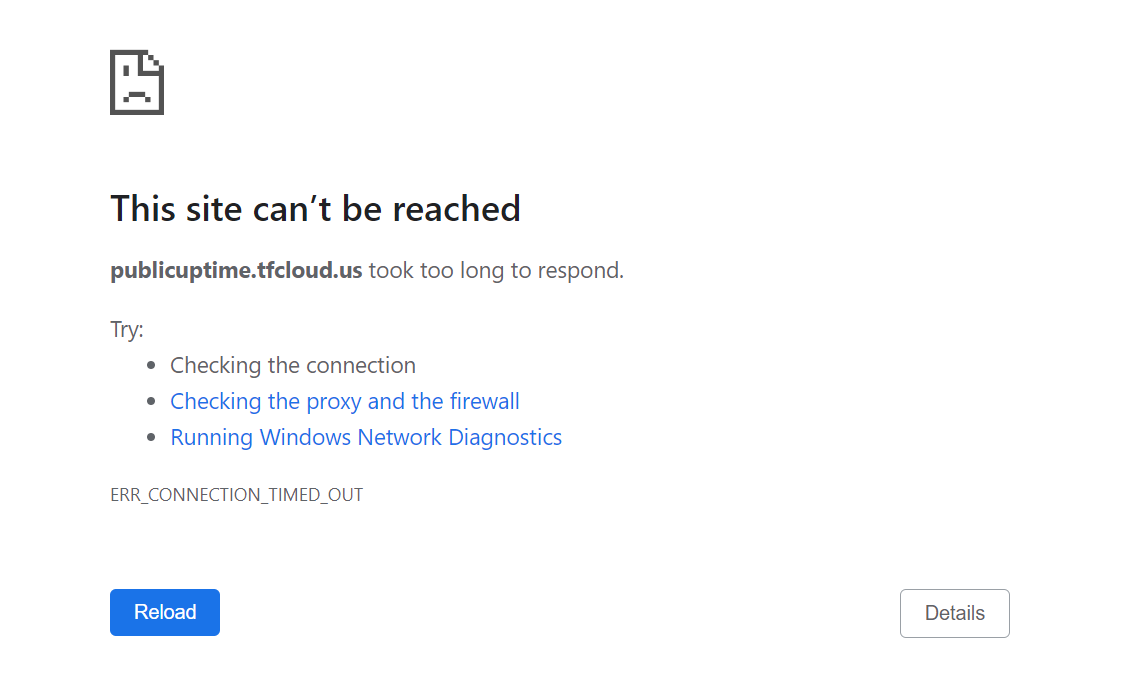
Task: Reload the page using the blue button
Action: [164, 612]
